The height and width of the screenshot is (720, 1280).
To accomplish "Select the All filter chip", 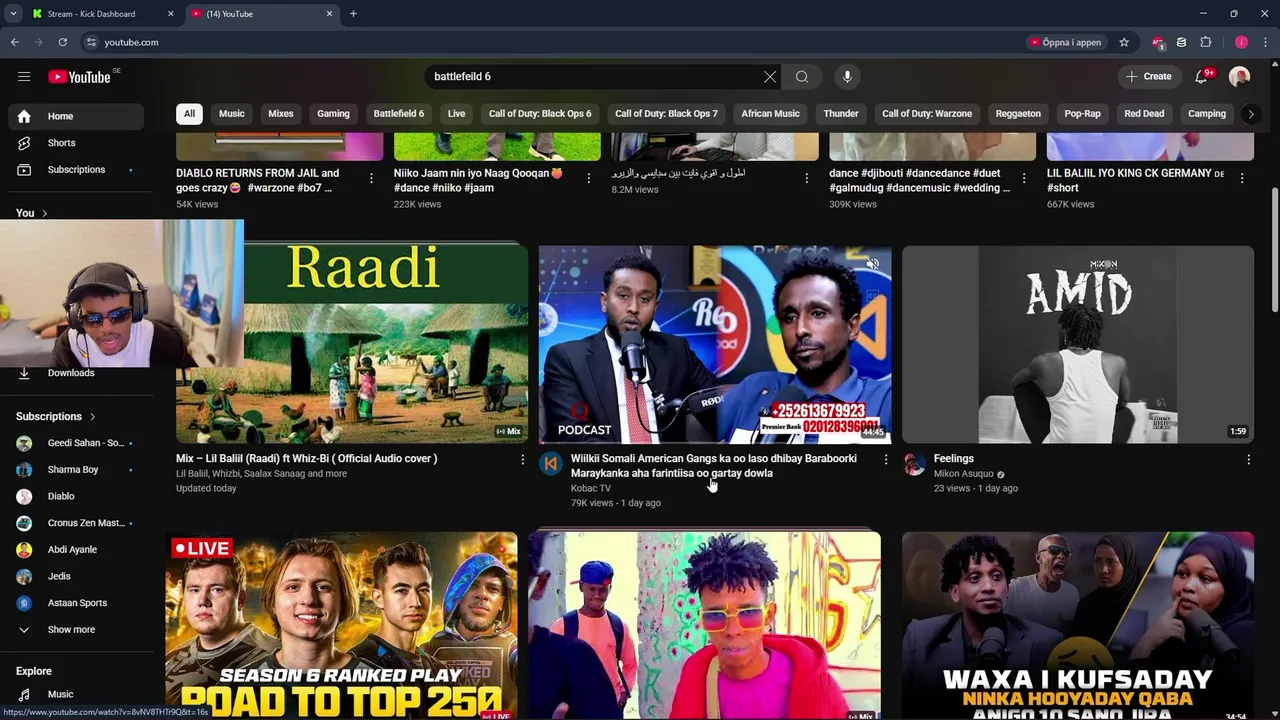I will [x=189, y=114].
